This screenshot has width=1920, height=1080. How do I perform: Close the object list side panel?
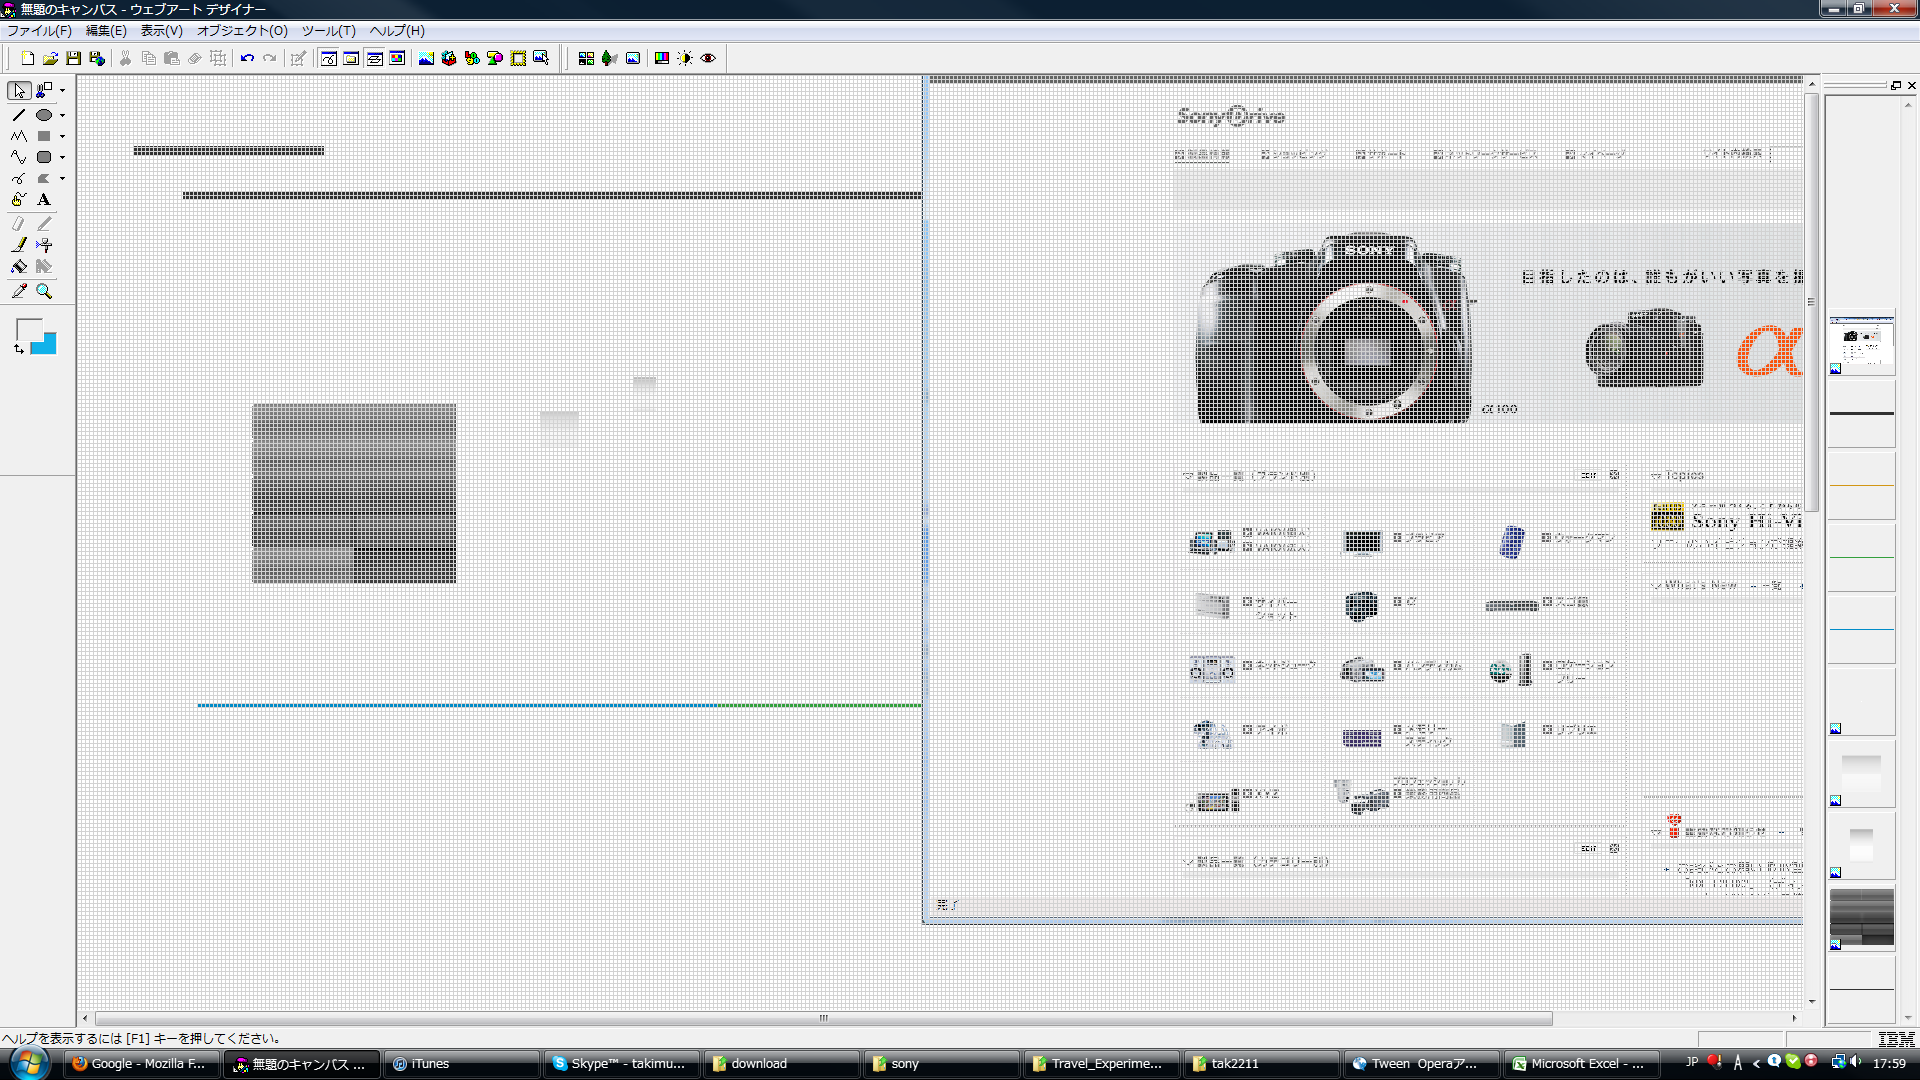[x=1911, y=86]
